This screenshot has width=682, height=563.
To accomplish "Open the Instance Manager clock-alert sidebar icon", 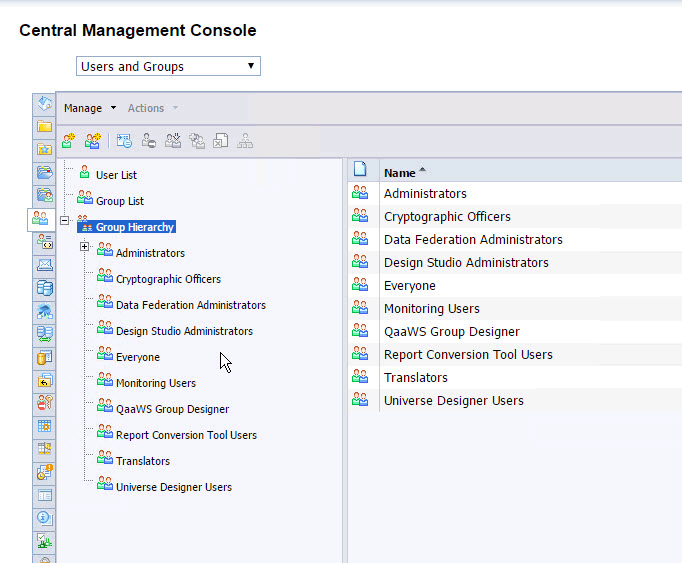I will coord(44,472).
